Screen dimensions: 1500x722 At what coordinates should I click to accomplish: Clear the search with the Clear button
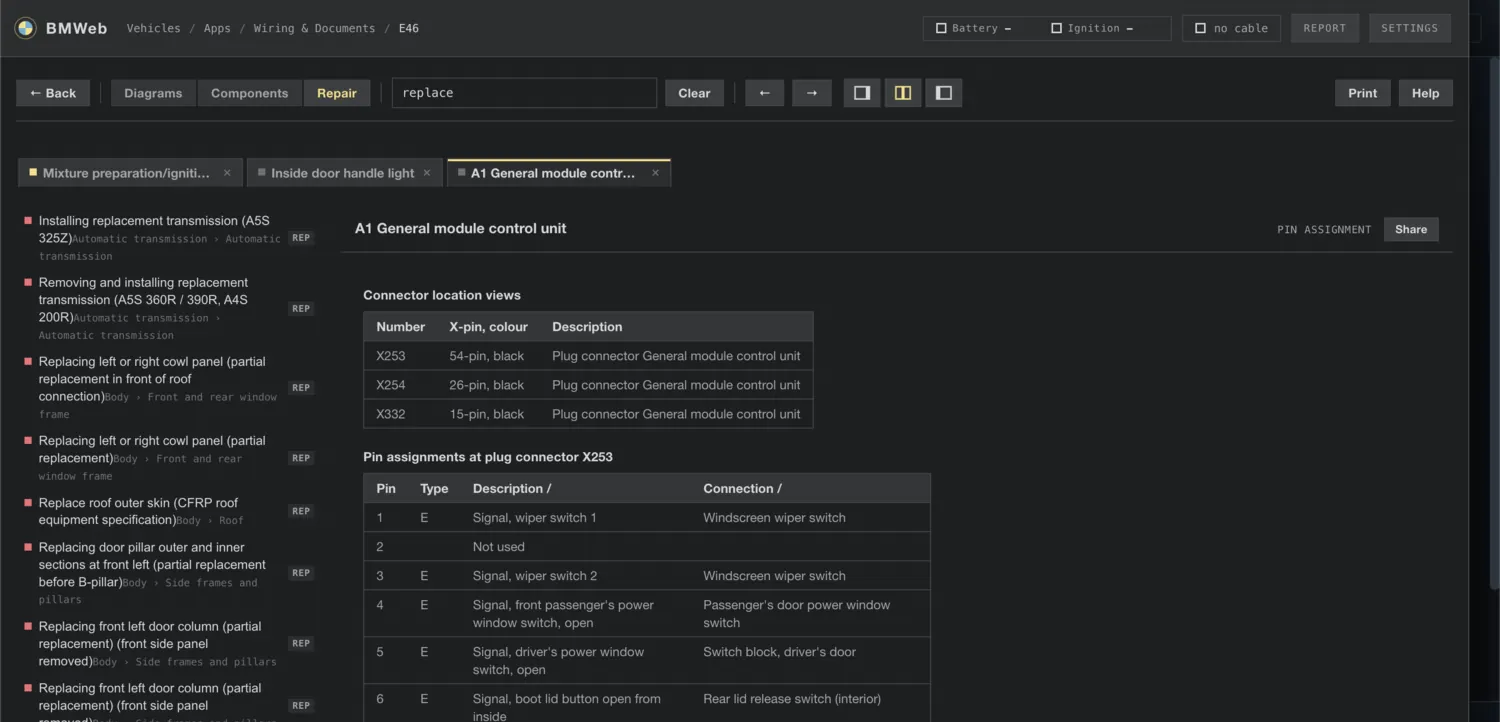694,93
